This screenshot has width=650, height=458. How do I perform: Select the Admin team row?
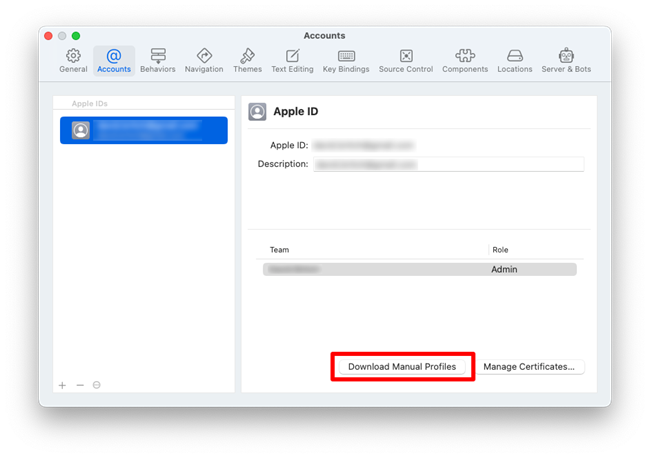click(419, 269)
